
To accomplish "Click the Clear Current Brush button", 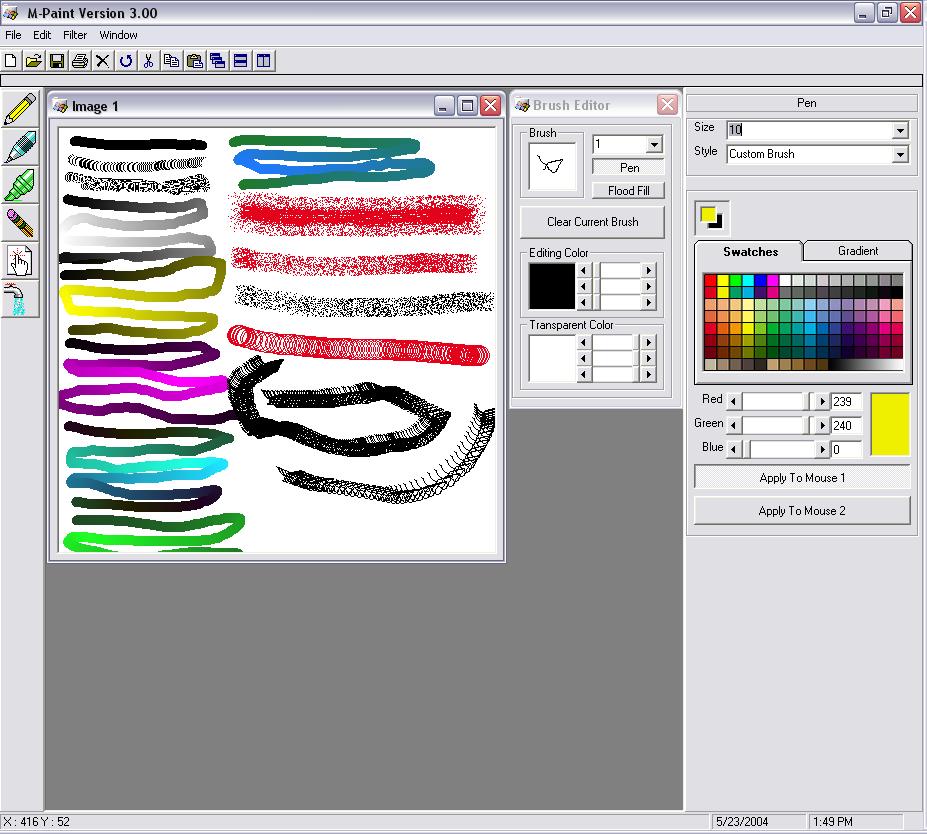I will (x=592, y=222).
